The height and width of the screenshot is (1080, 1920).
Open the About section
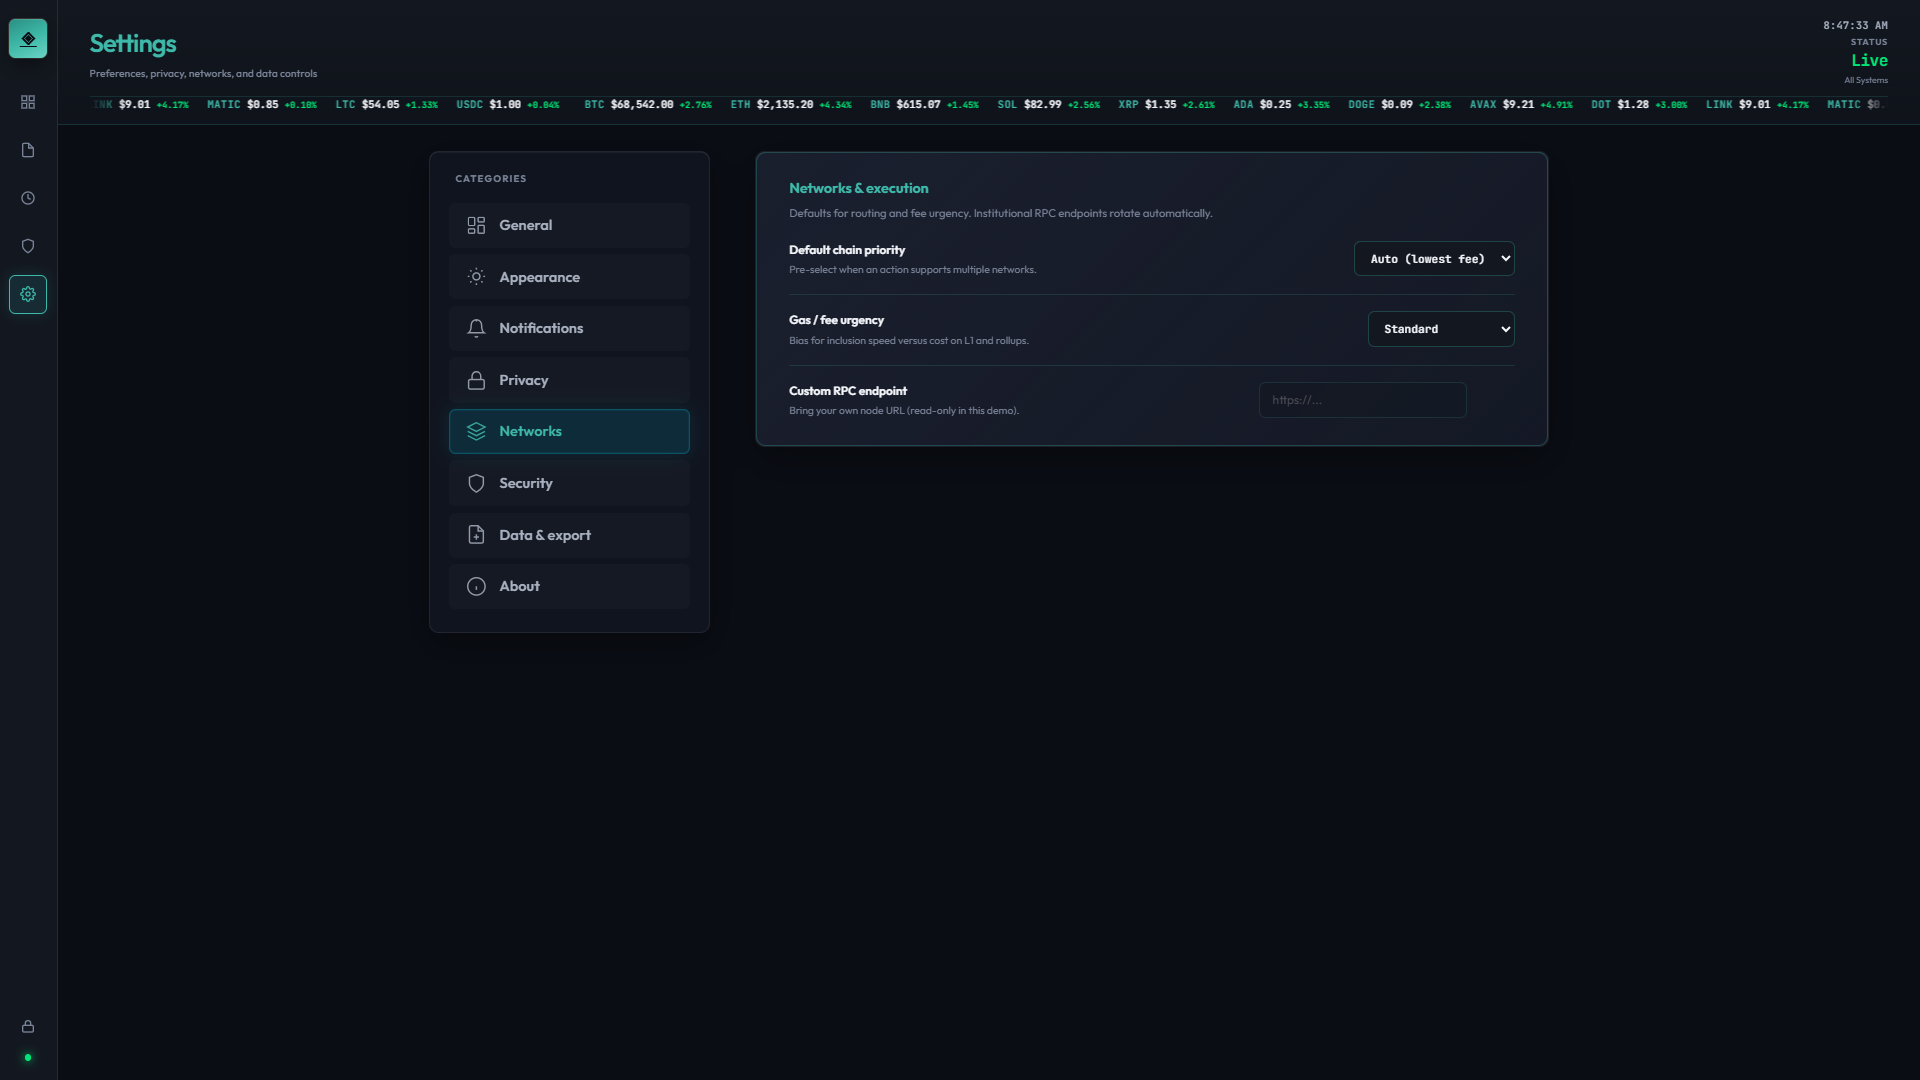pos(569,586)
